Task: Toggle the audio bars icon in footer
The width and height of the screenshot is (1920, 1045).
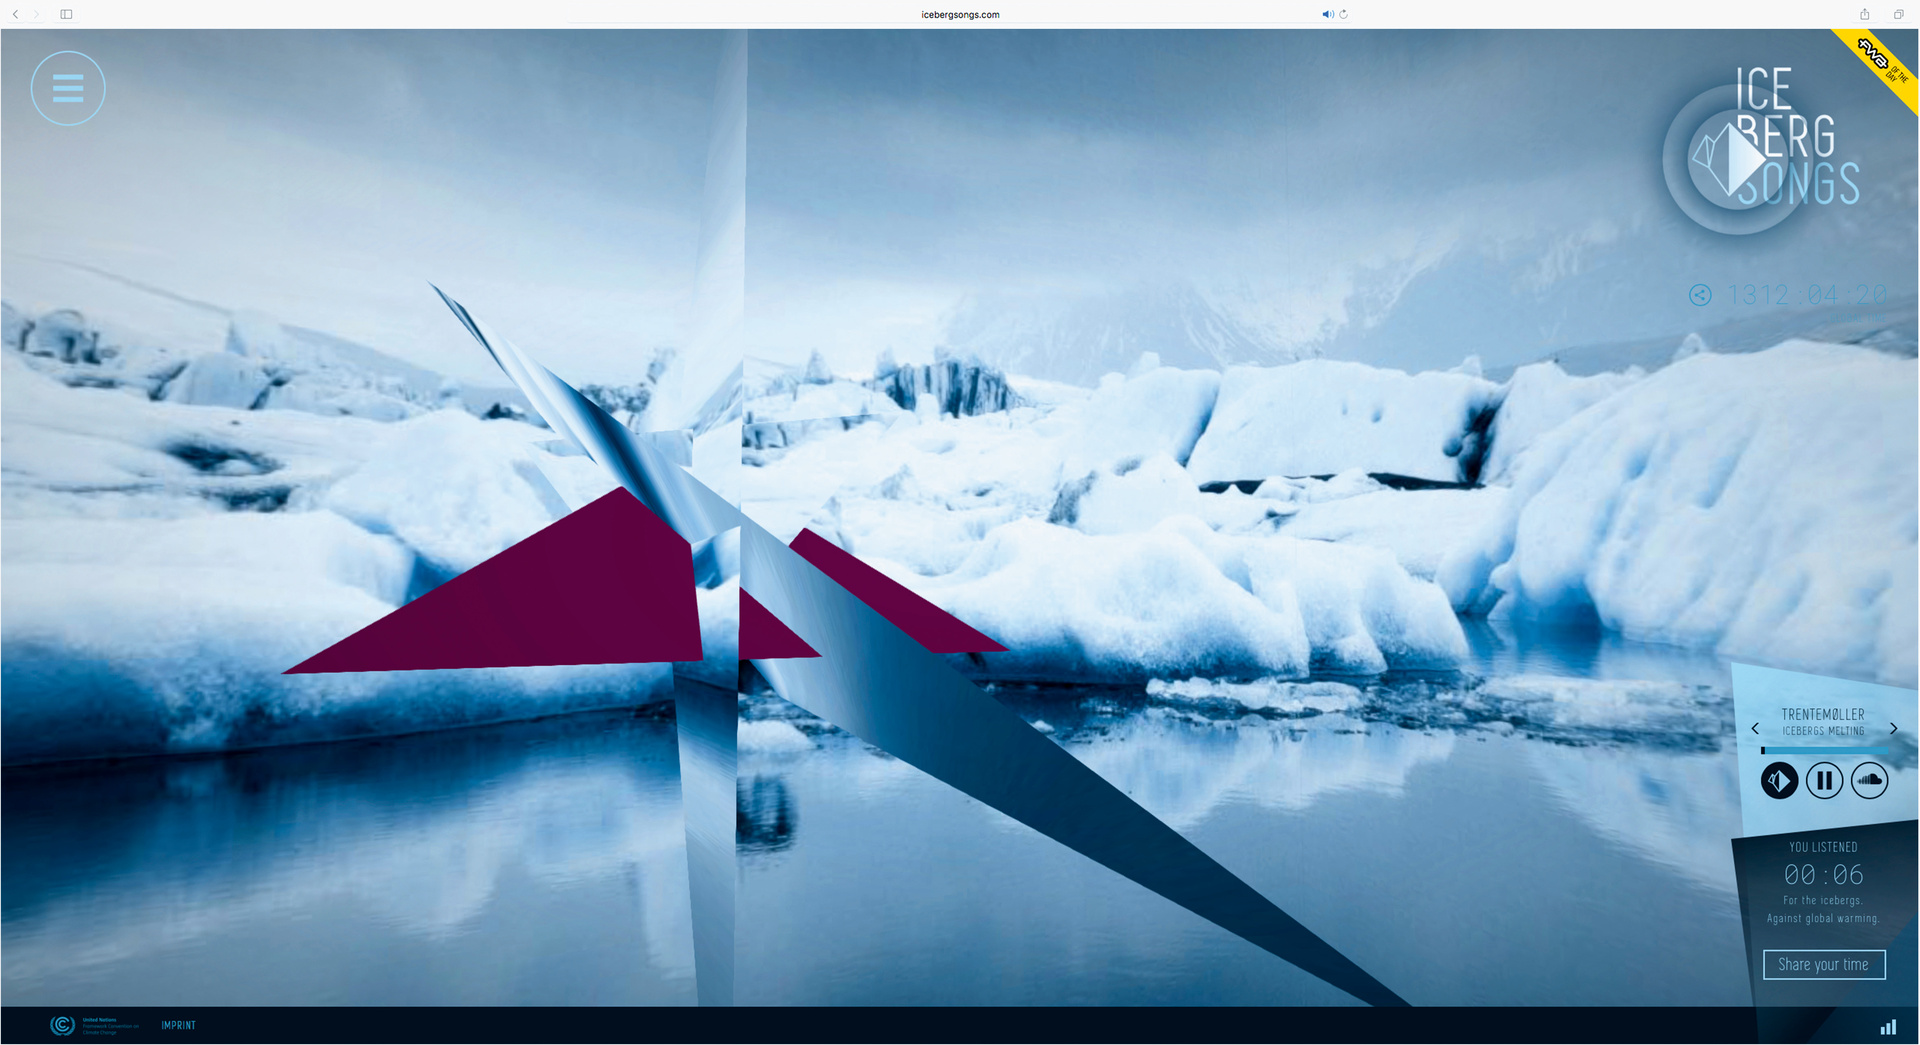Action: (1888, 1027)
